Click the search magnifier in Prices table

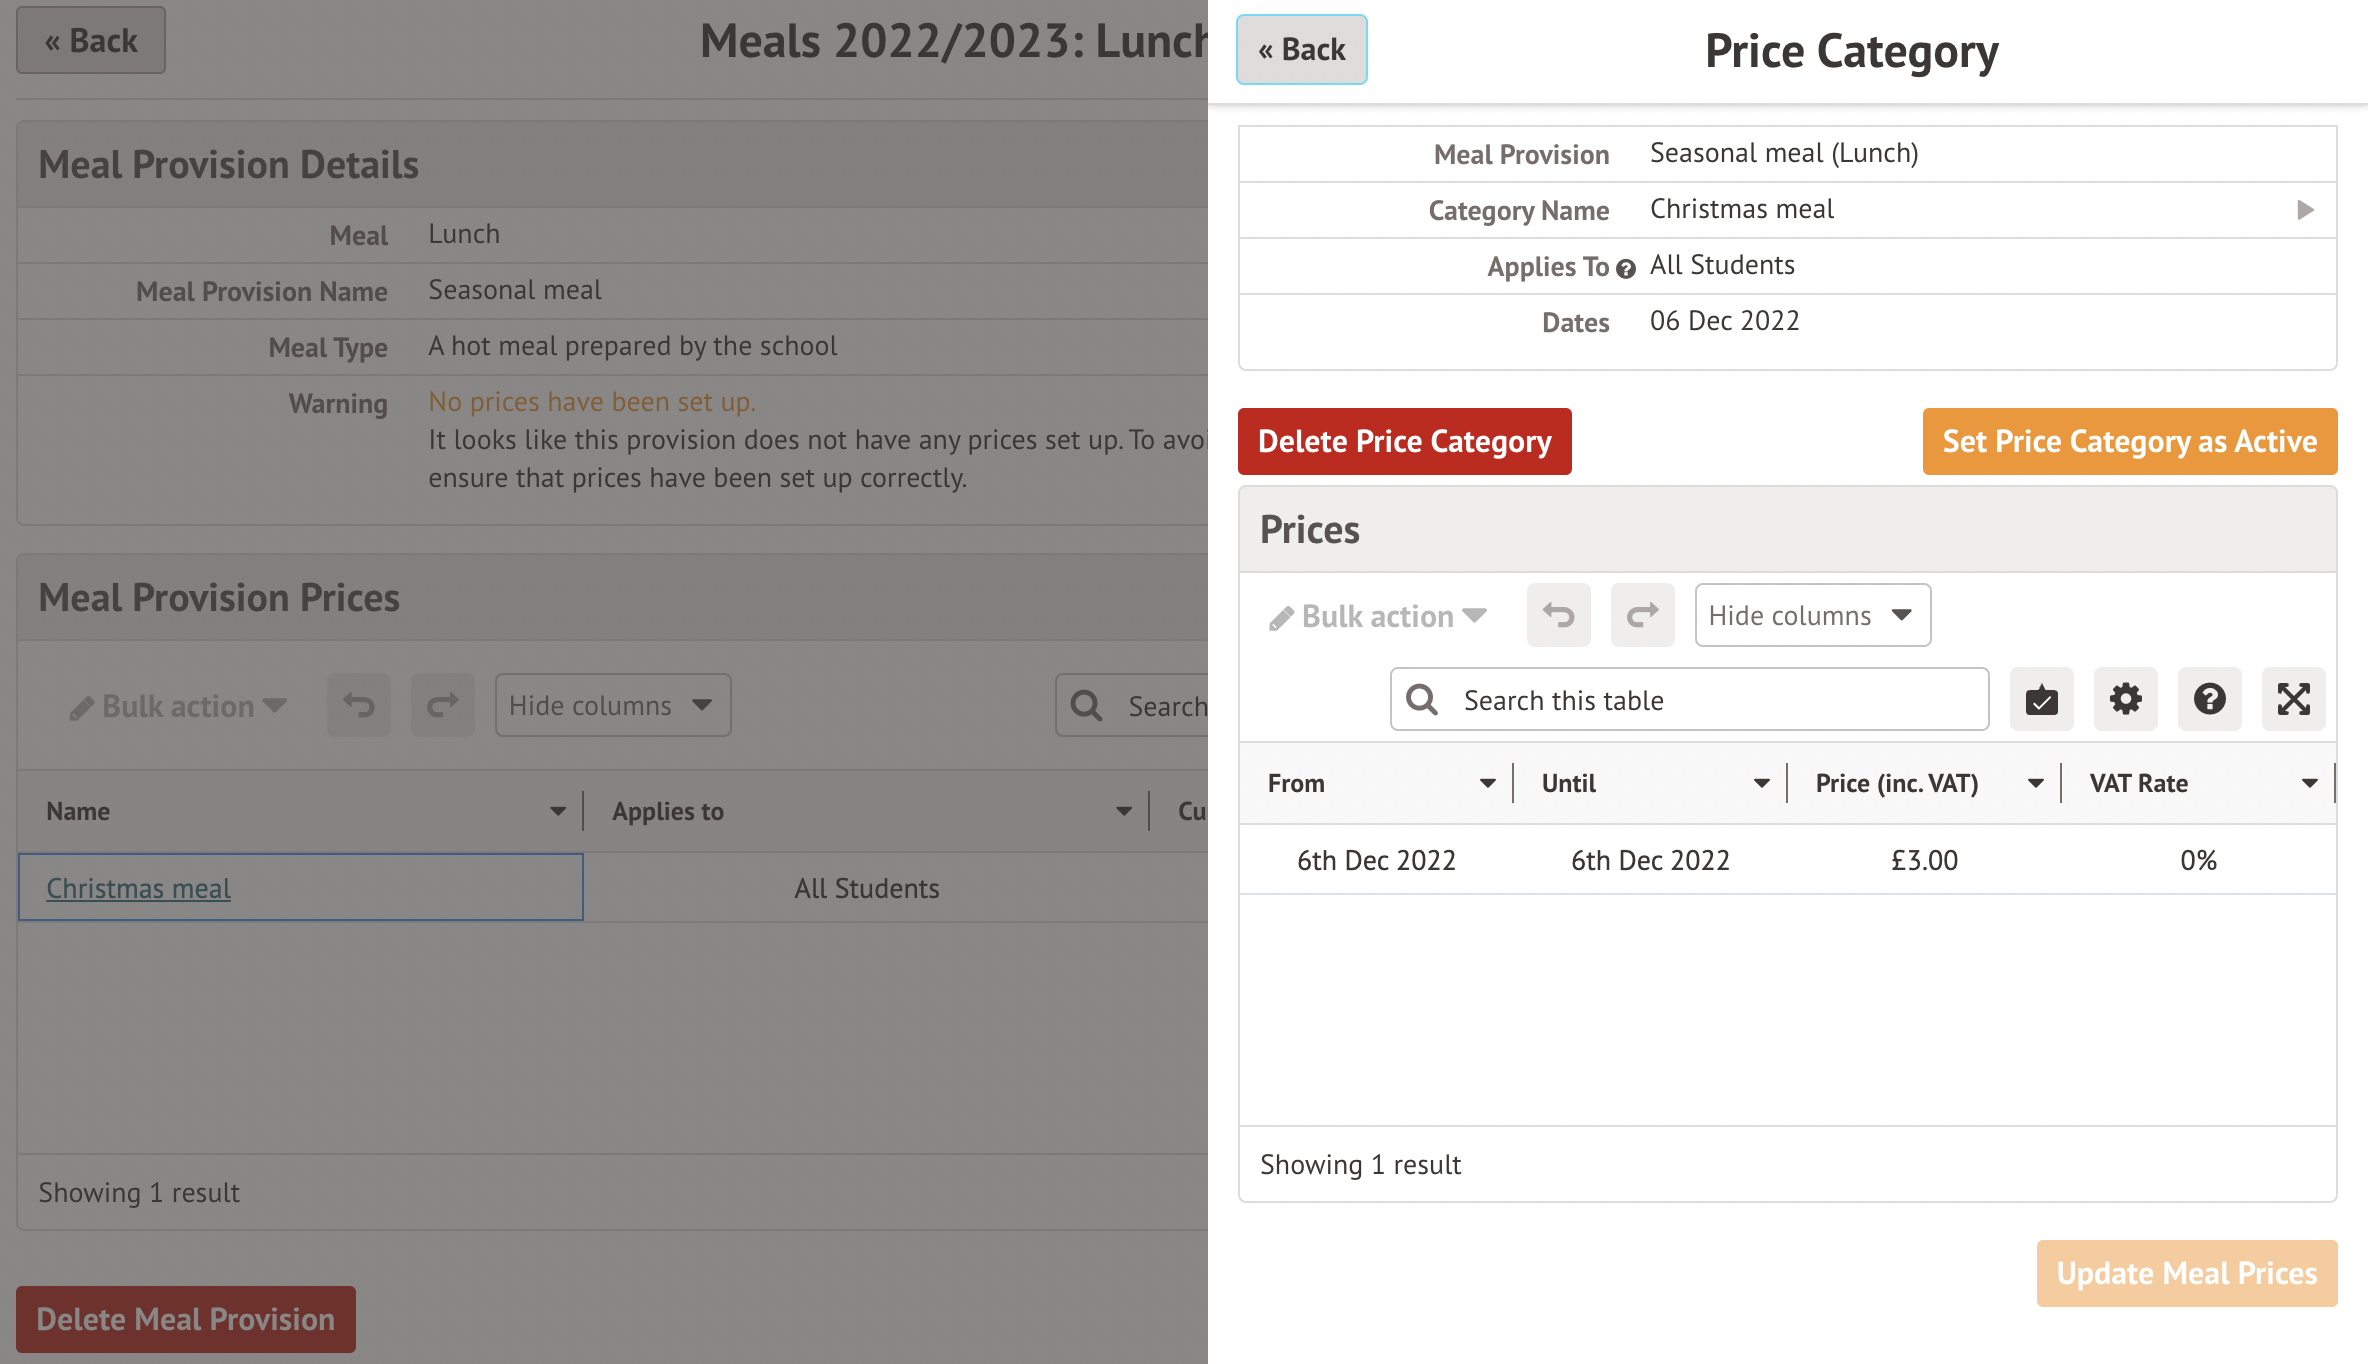1422,700
